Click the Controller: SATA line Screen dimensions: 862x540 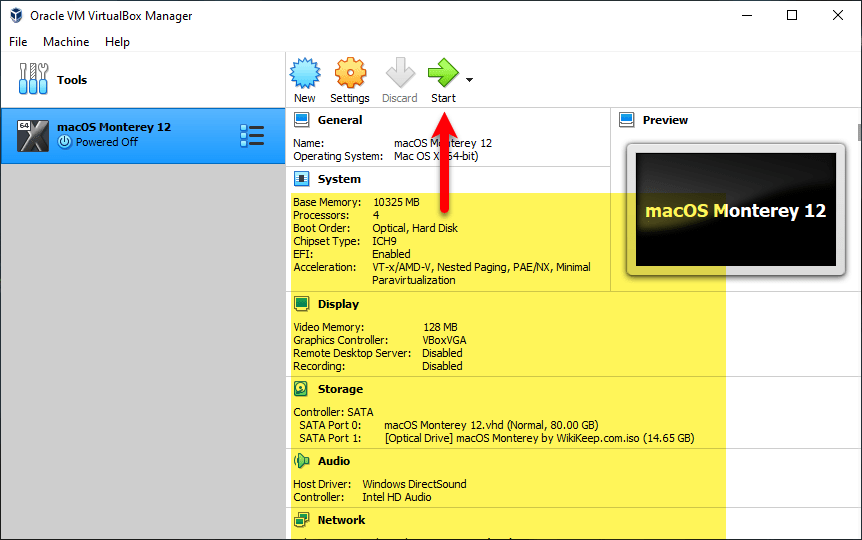point(333,412)
